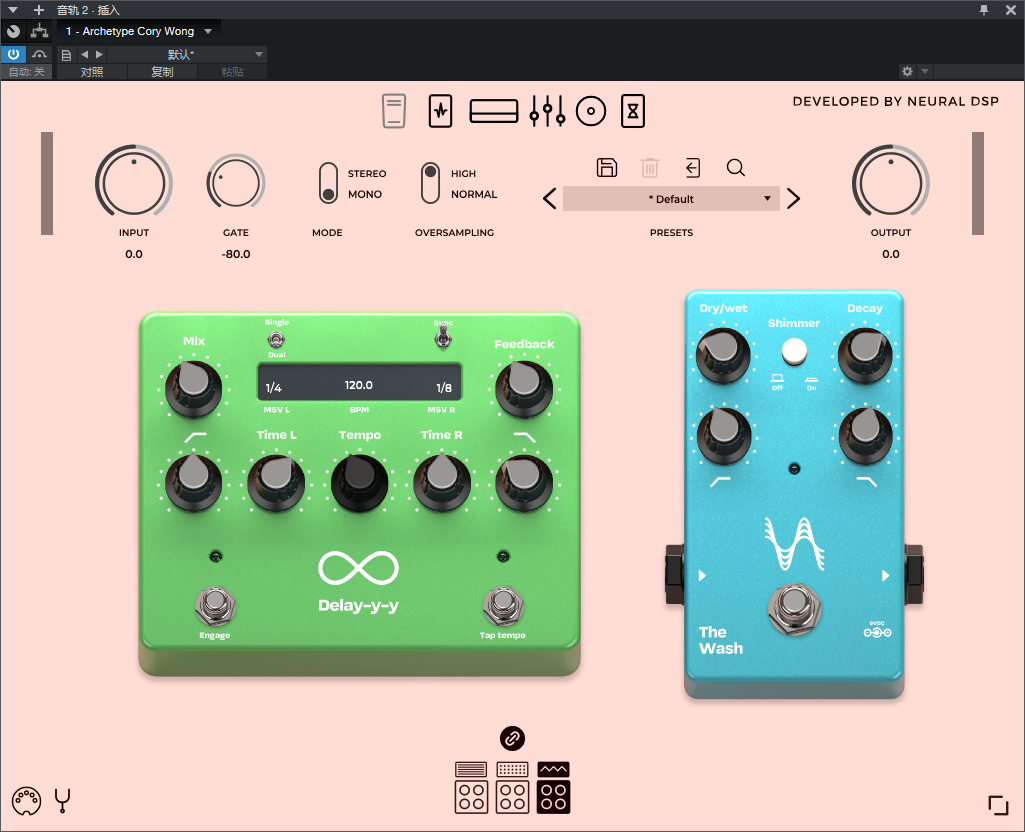Screen dimensions: 1025x832
Task: Expand the Archetype Cory Wong plugin dropdown arrow
Action: [x=208, y=31]
